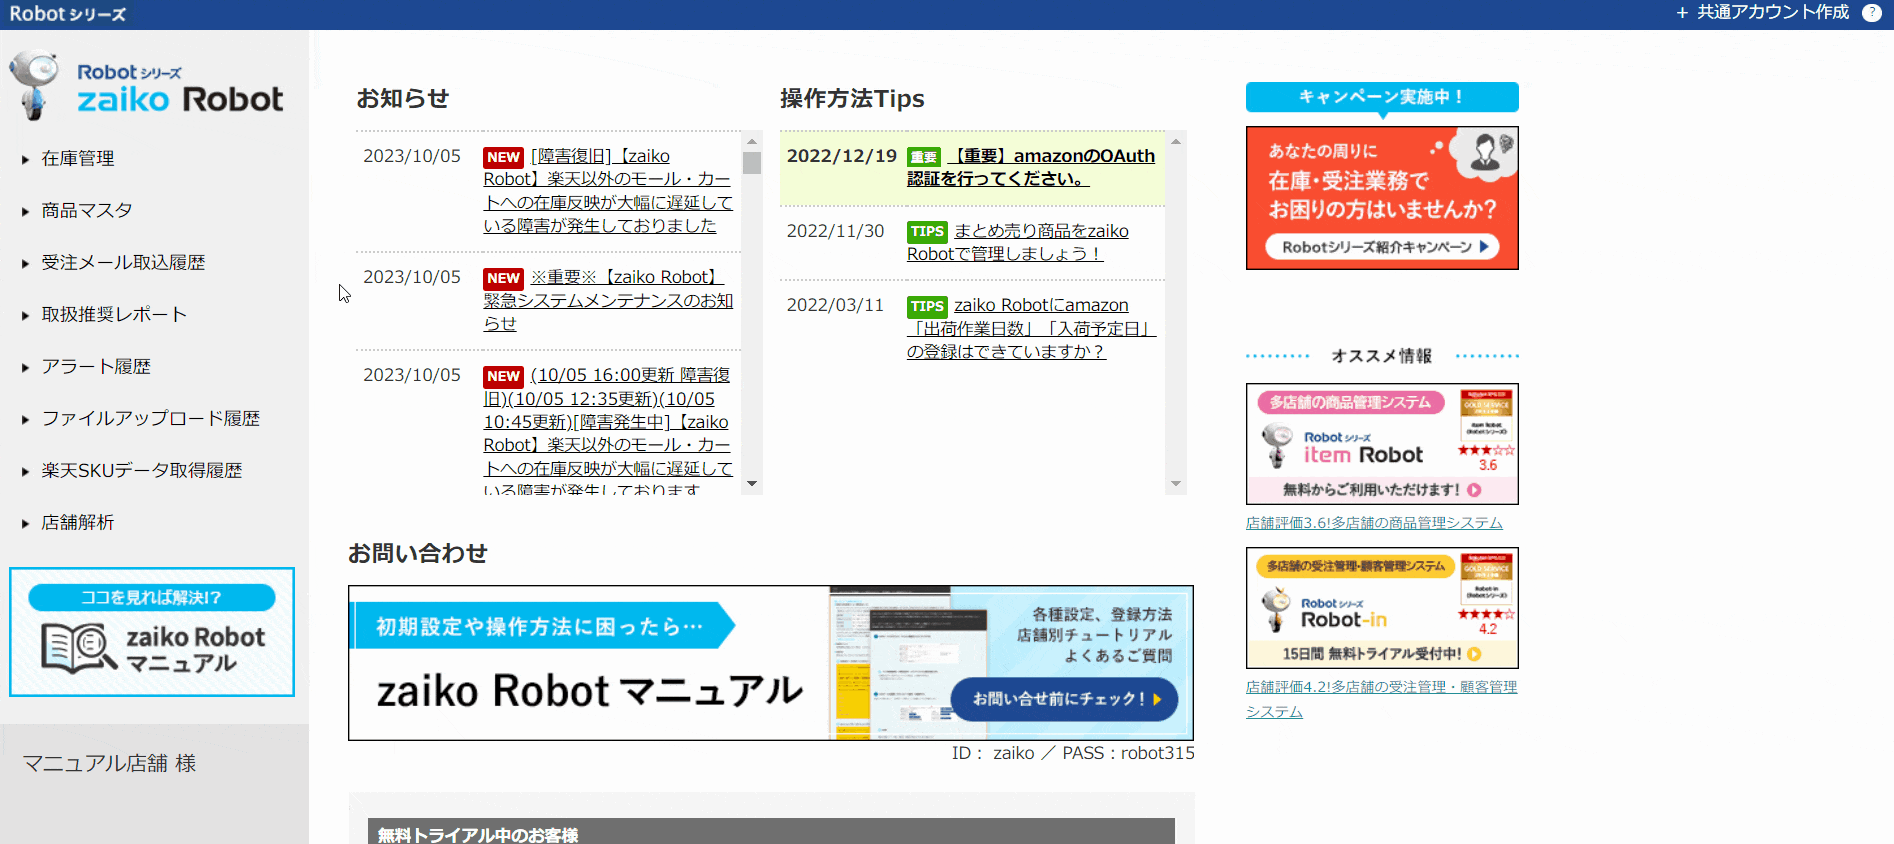Image resolution: width=1894 pixels, height=844 pixels.
Task: Open the 楽天SKUデータ取得履歴 menu item
Action: click(142, 471)
